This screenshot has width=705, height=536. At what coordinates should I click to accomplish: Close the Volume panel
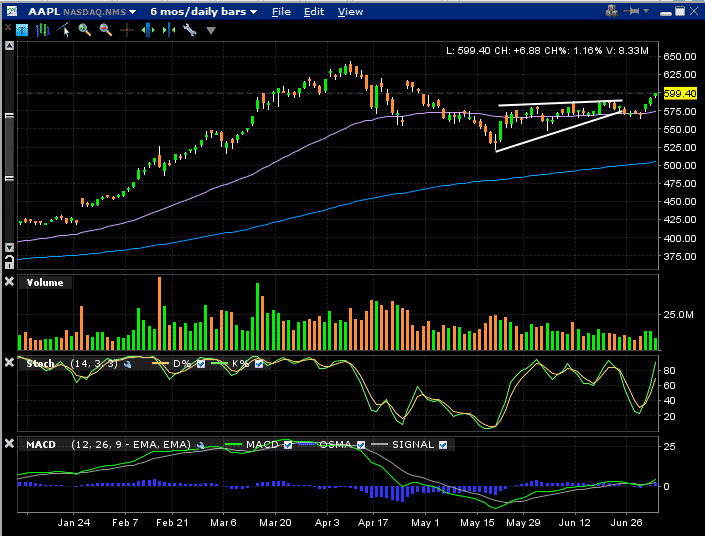click(x=9, y=281)
